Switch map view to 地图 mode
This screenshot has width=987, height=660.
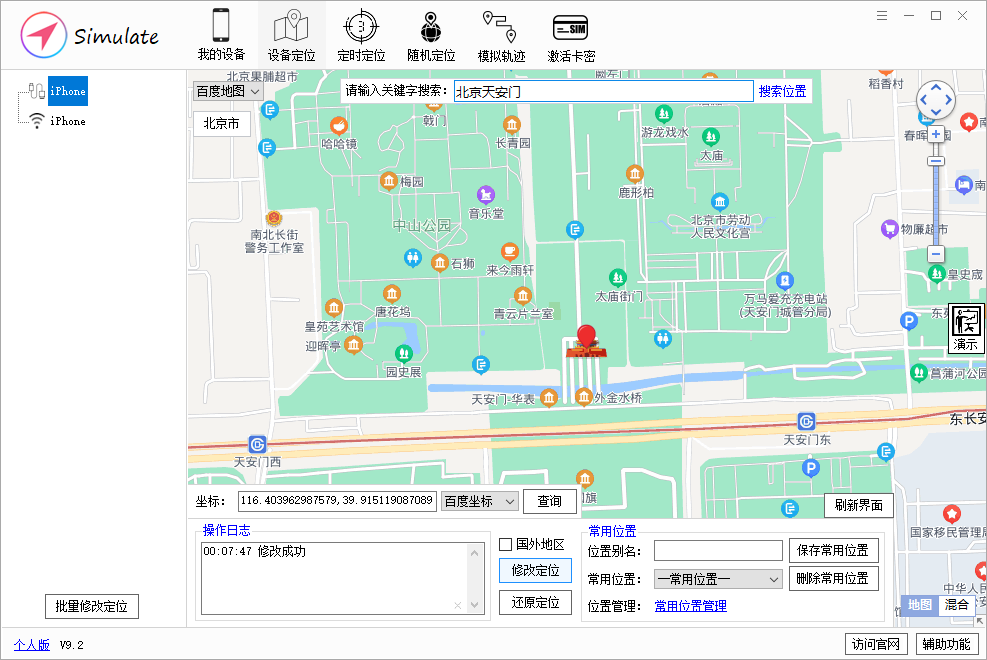tap(920, 605)
